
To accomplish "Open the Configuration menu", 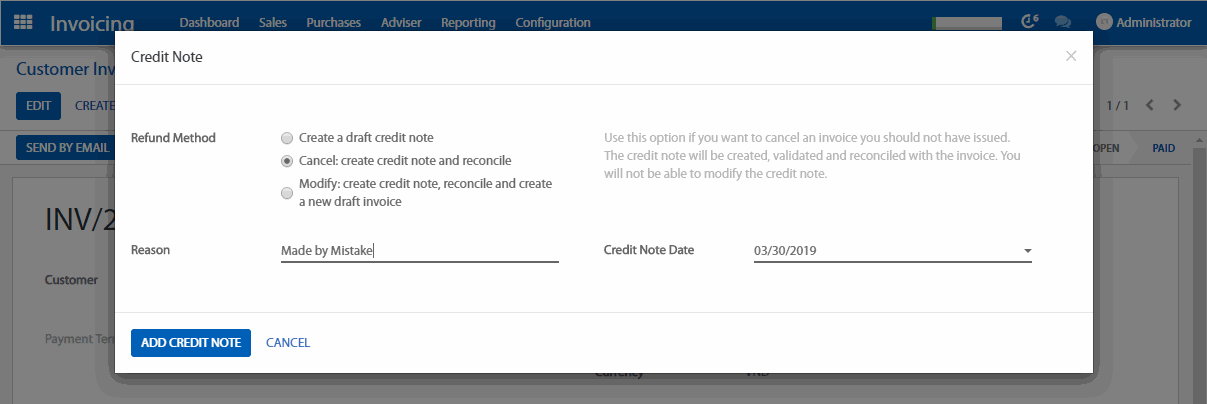I will pyautogui.click(x=552, y=22).
